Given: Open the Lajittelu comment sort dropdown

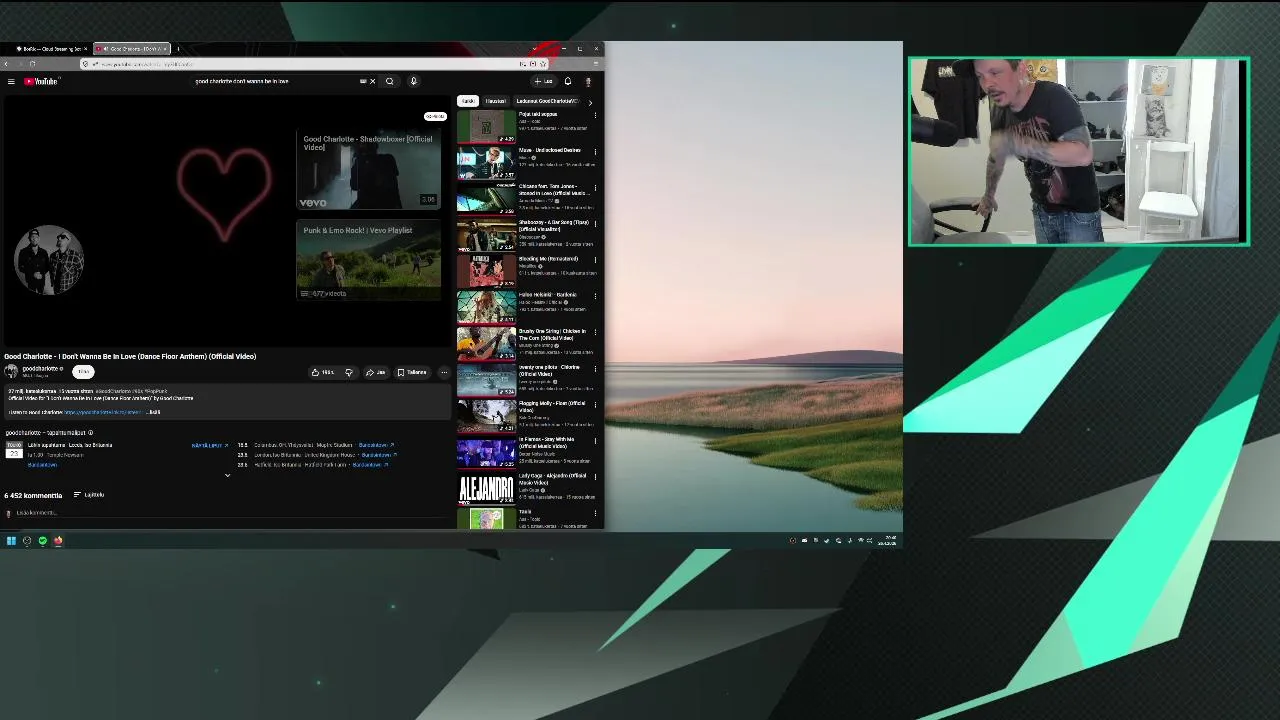Looking at the screenshot, I should [x=89, y=495].
